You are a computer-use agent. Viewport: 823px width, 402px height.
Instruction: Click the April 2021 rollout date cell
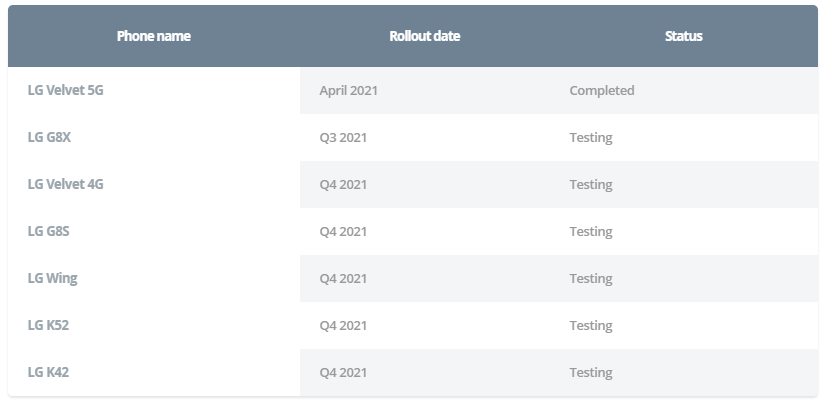coord(349,91)
